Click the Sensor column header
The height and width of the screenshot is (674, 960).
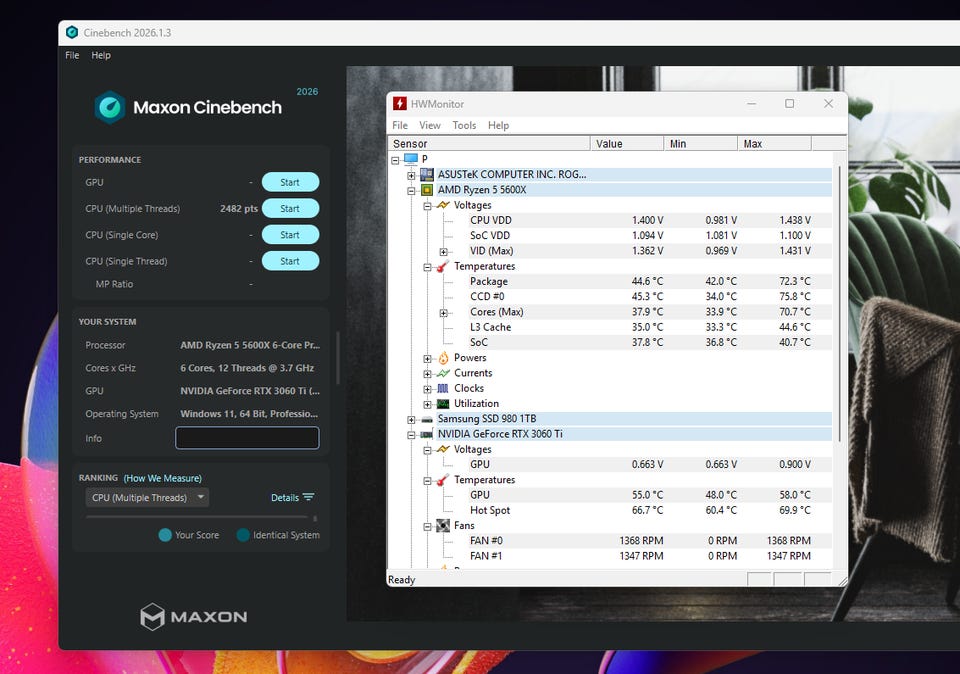tap(489, 144)
